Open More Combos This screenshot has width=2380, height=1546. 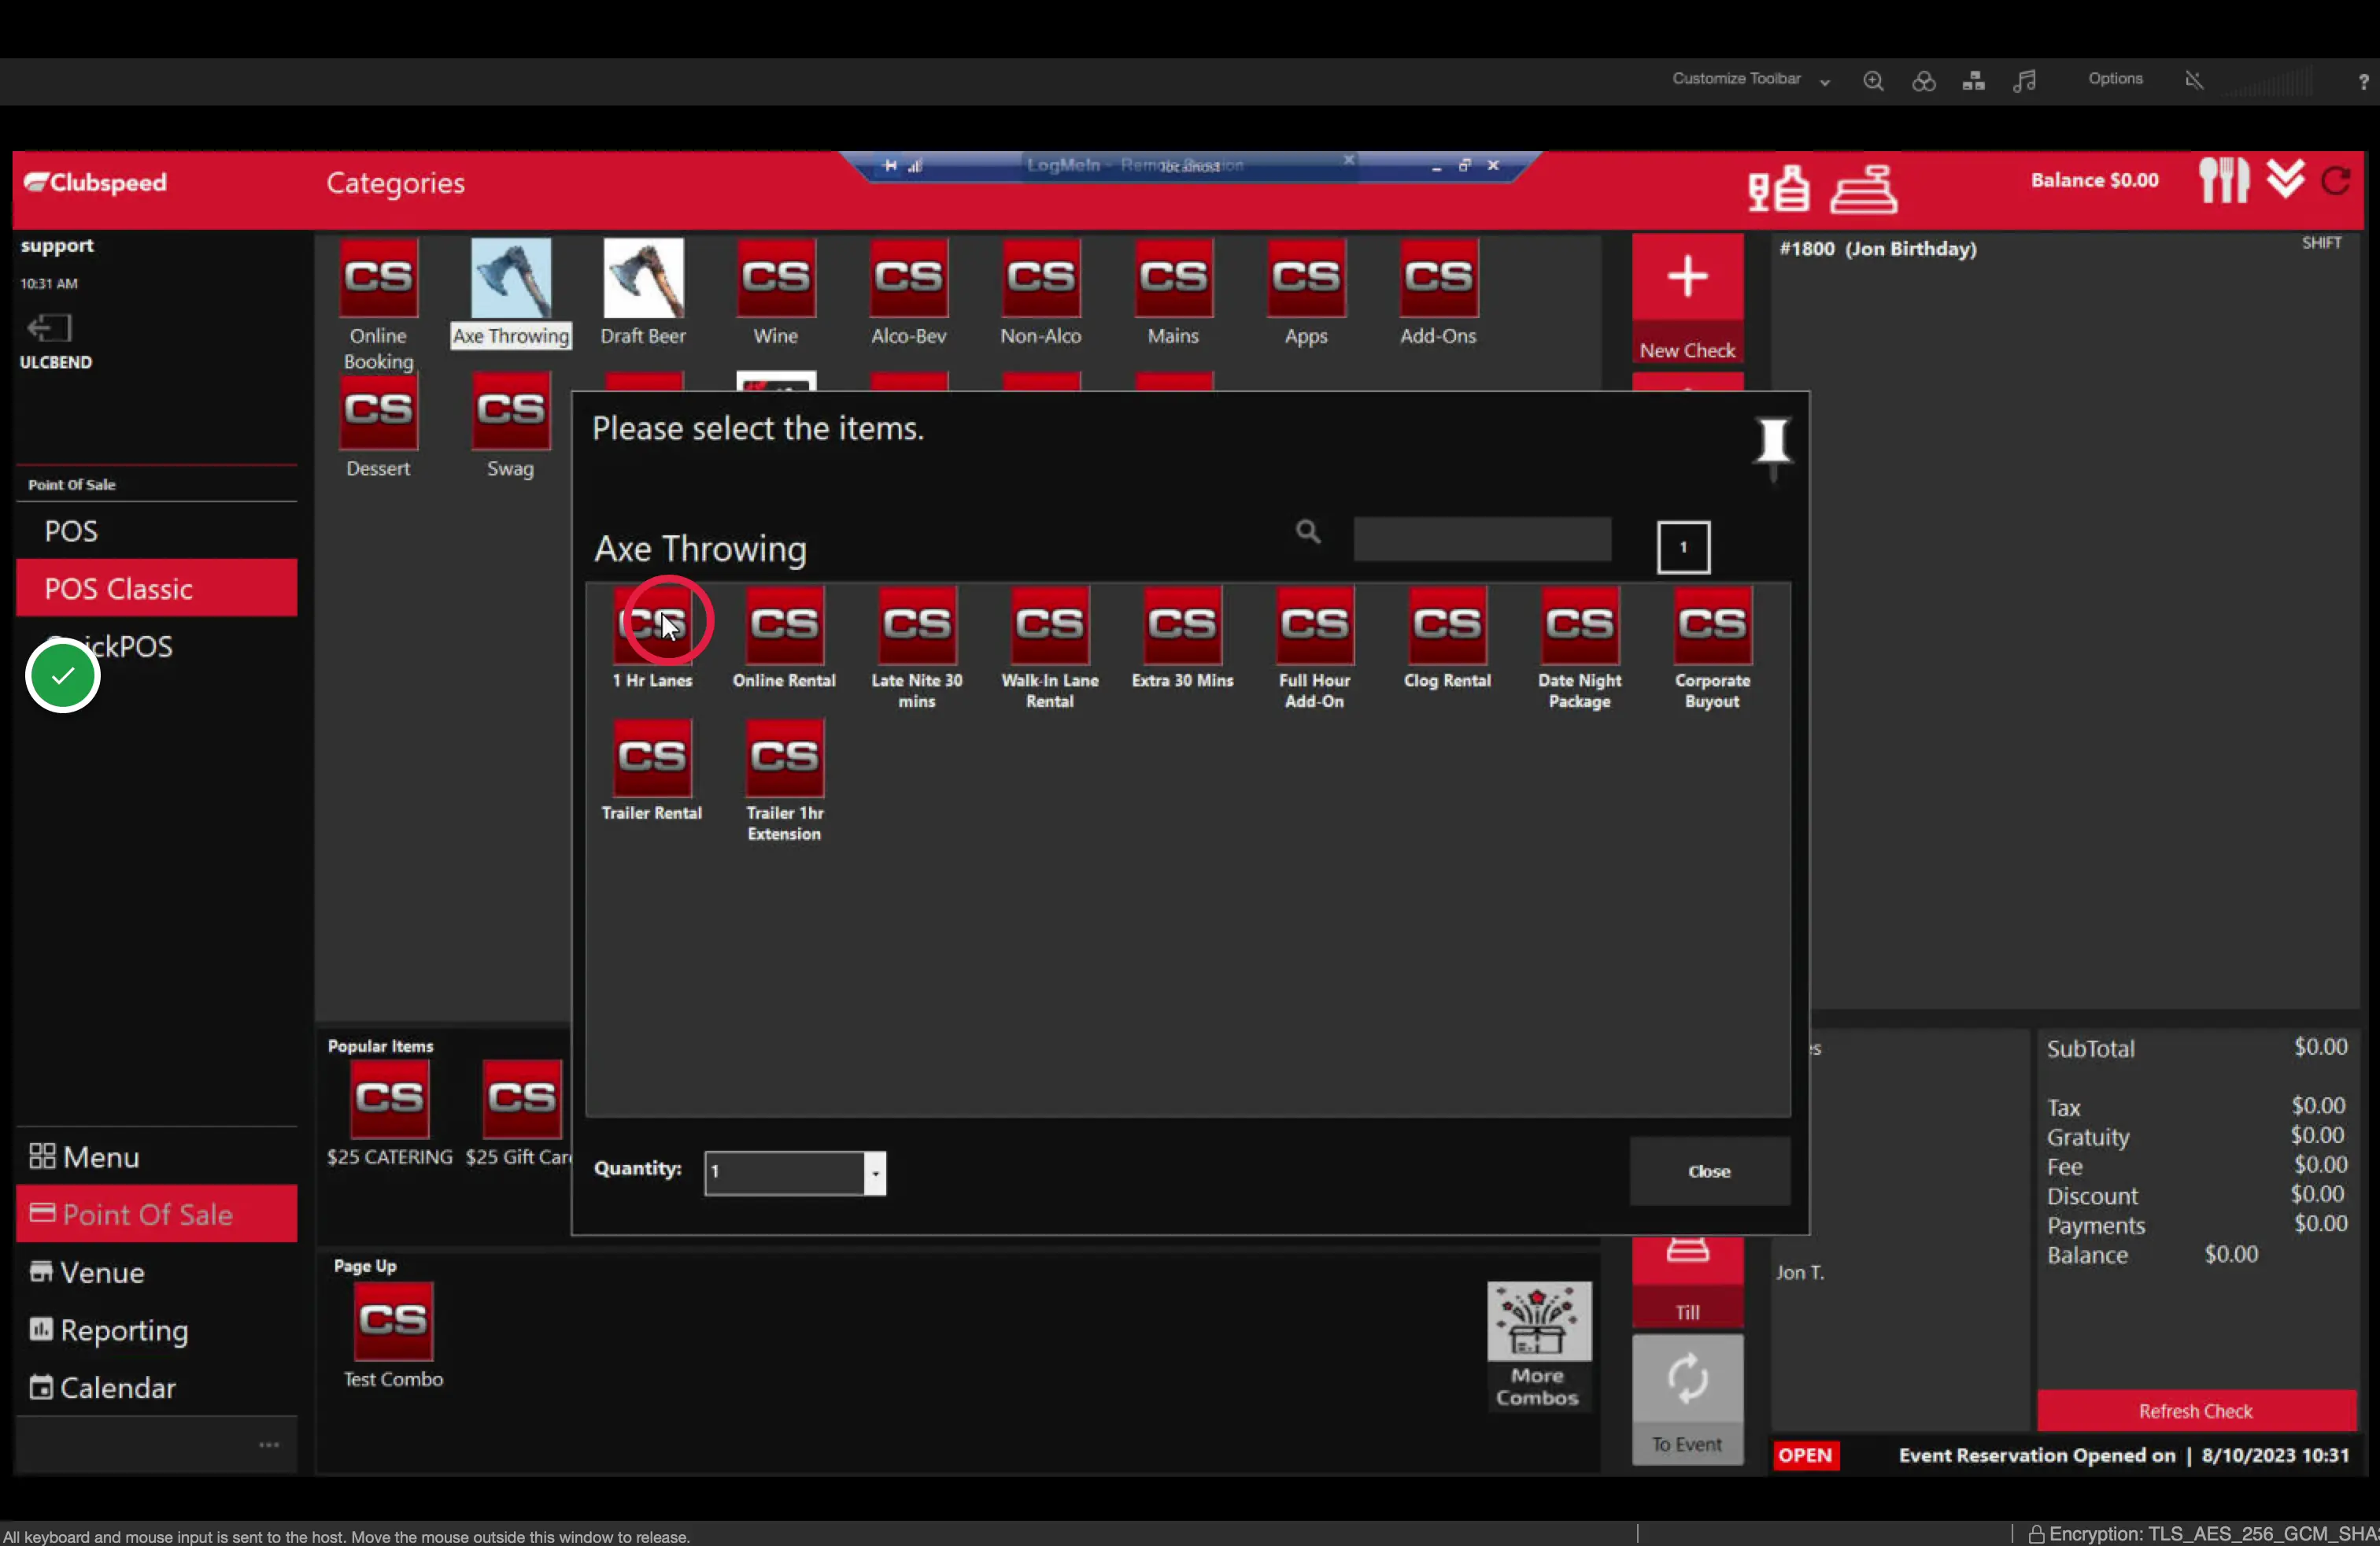click(1538, 1346)
